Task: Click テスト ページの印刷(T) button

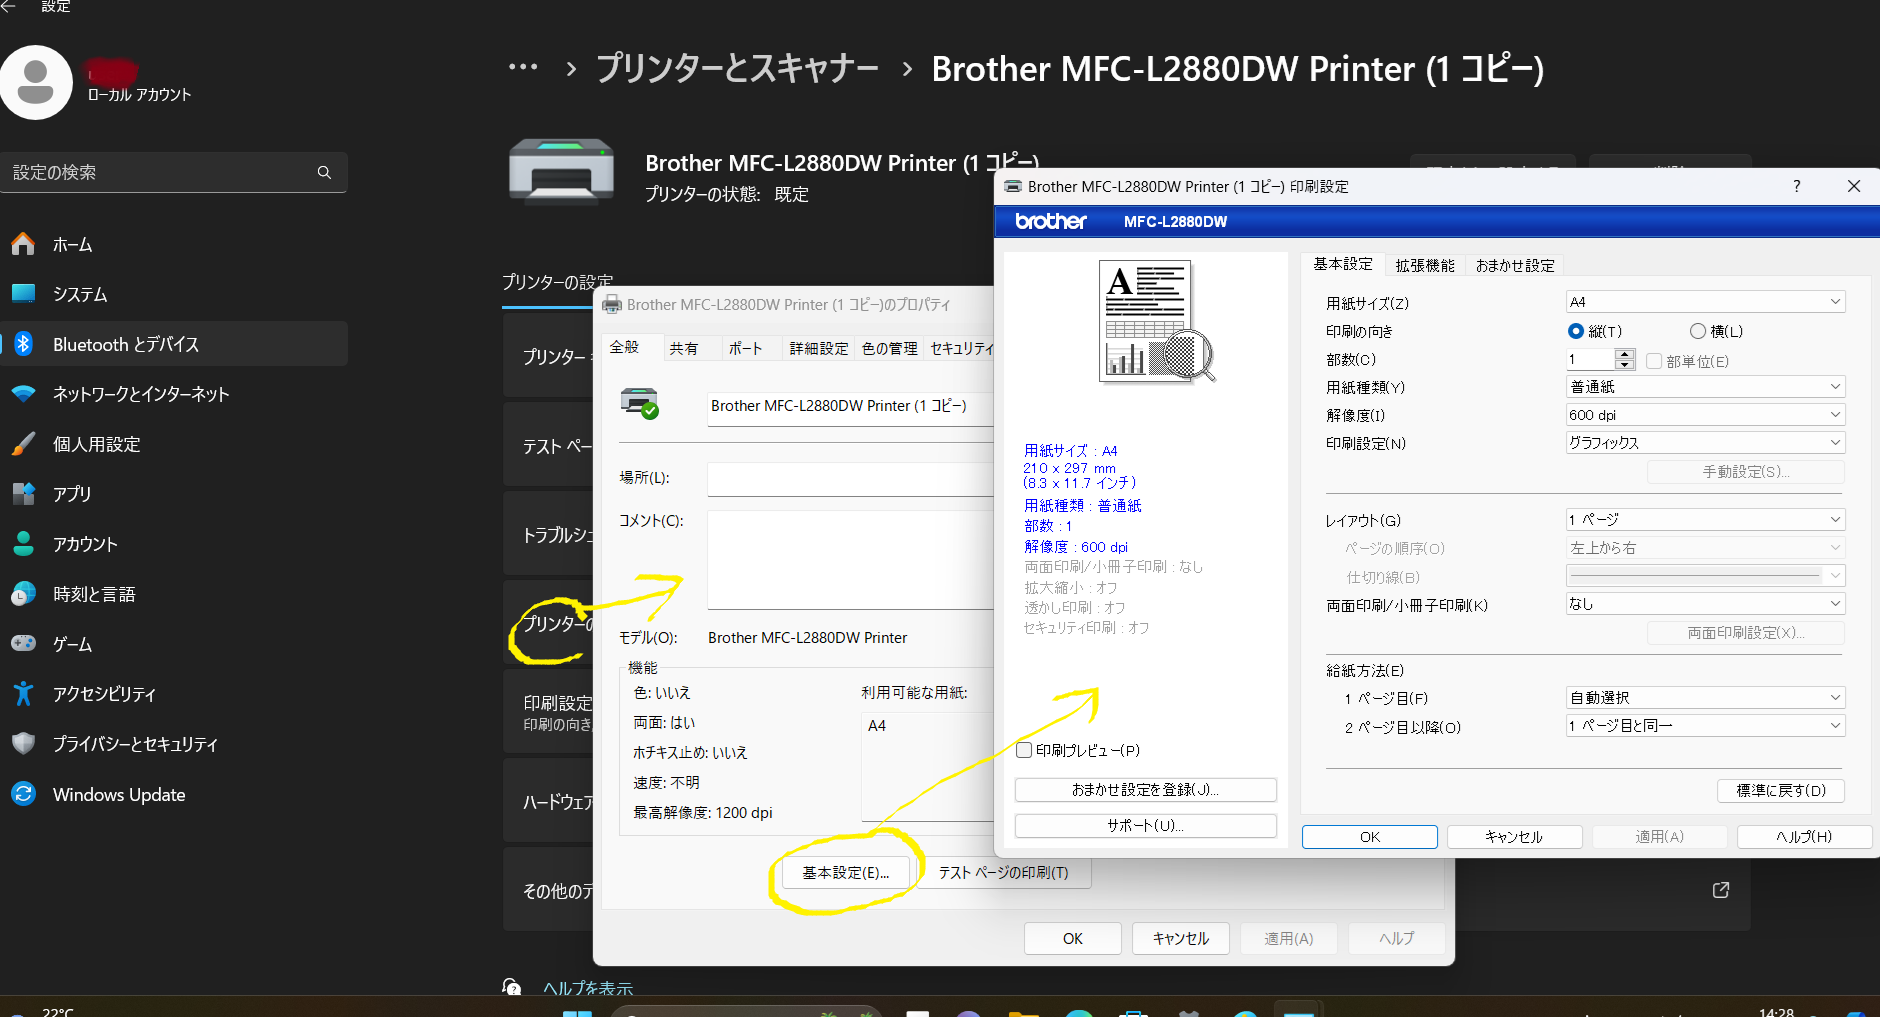Action: pos(1003,872)
